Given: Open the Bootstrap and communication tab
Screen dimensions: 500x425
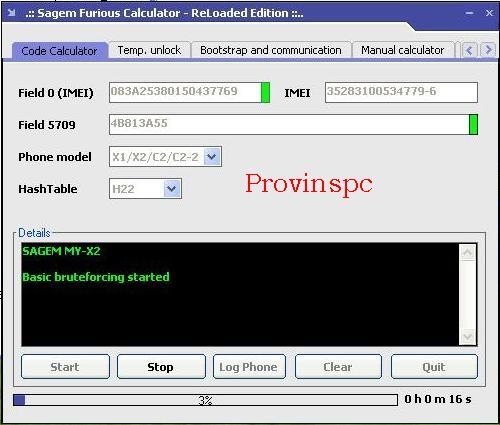Looking at the screenshot, I should tap(271, 50).
